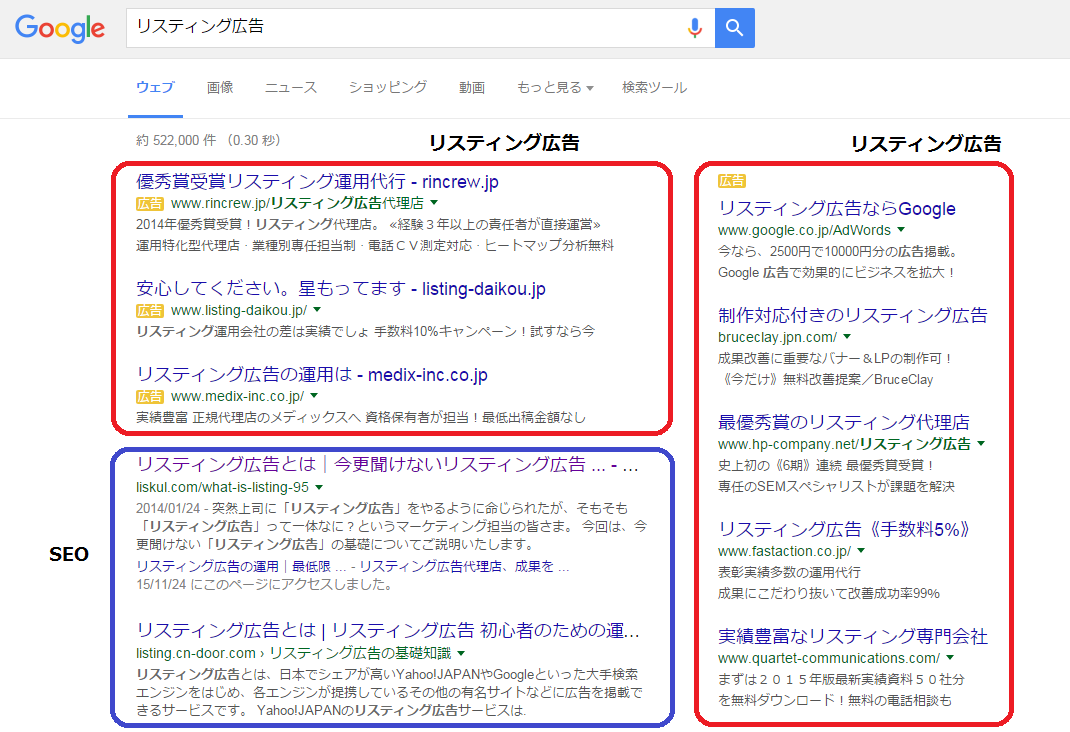Click the medix-inc.co.jp ad 広告 badge
The width and height of the screenshot is (1070, 732).
coord(149,396)
